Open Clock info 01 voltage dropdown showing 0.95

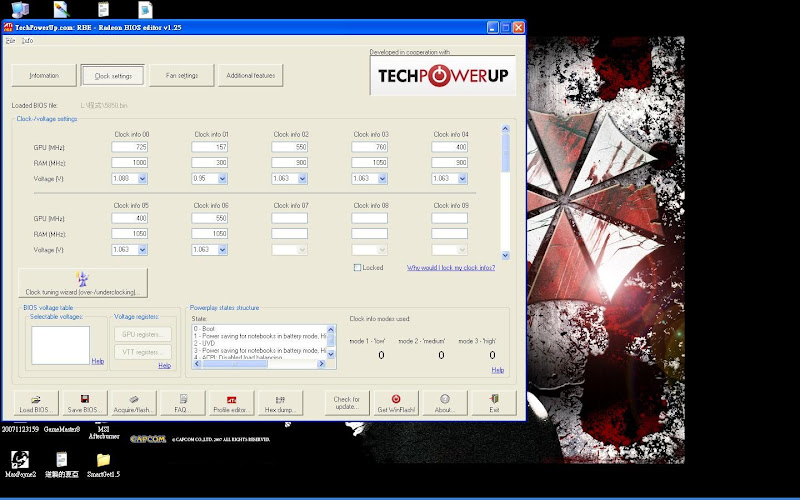tap(222, 179)
